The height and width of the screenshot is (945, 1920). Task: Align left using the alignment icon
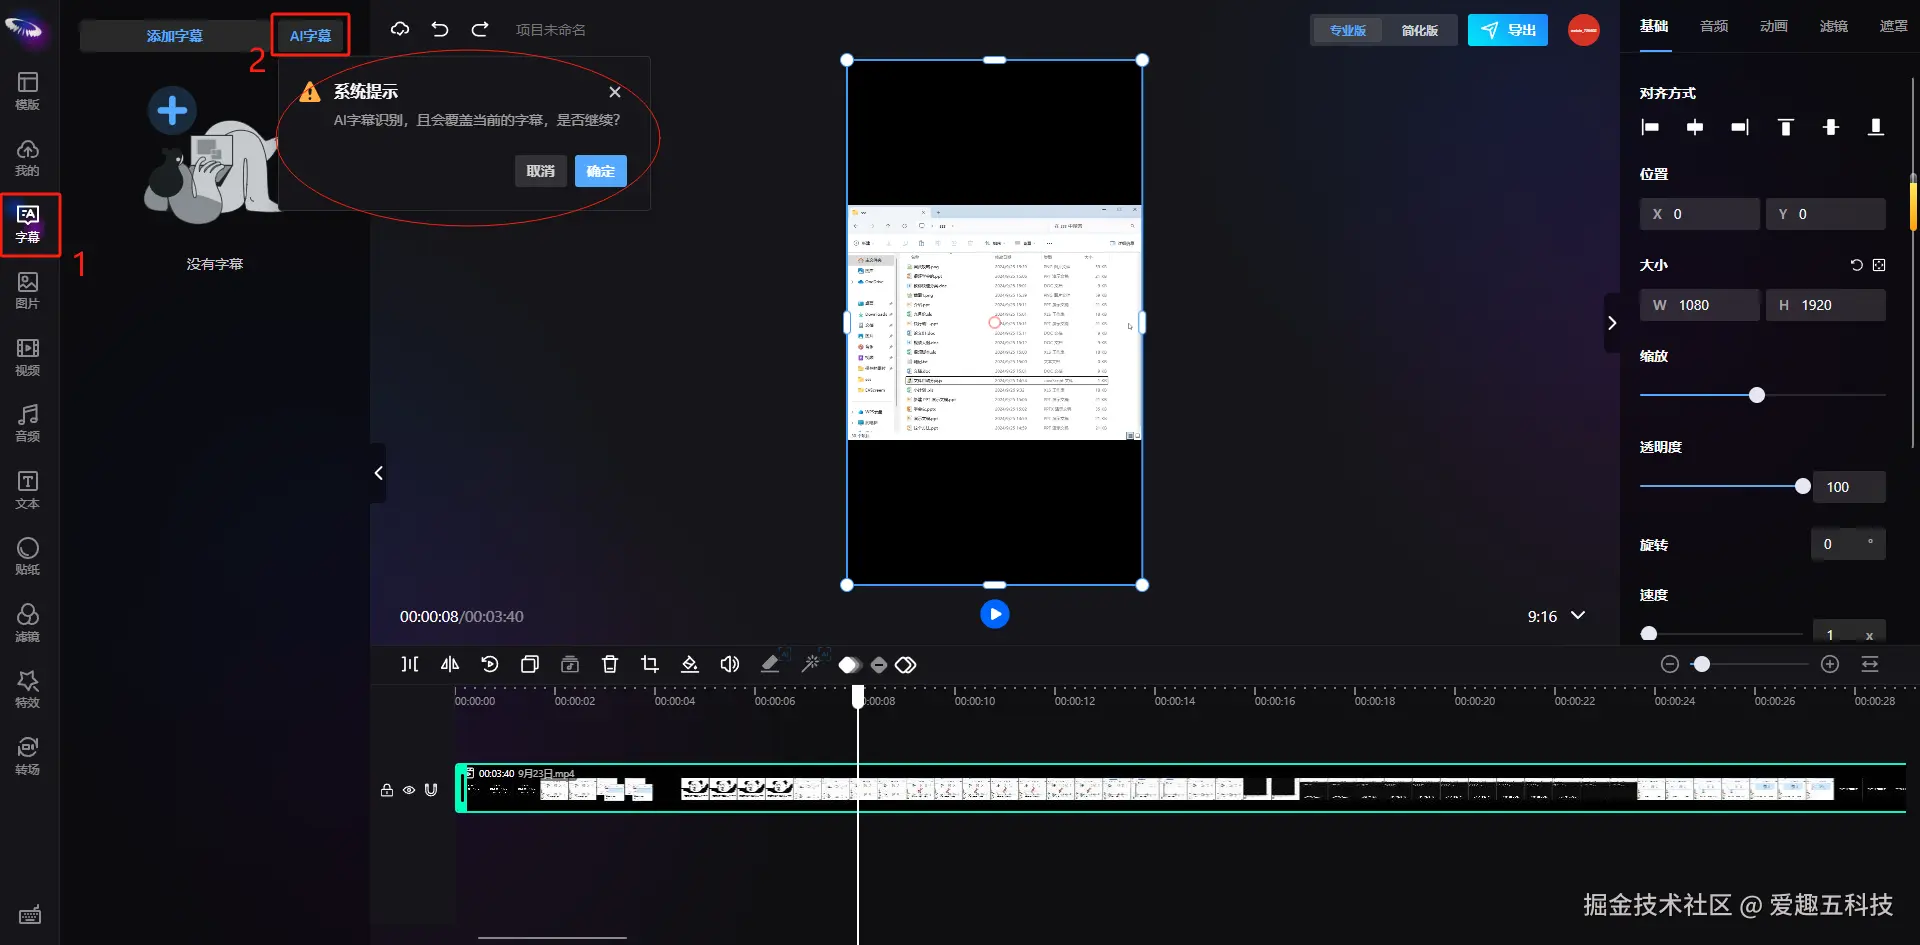coord(1650,127)
